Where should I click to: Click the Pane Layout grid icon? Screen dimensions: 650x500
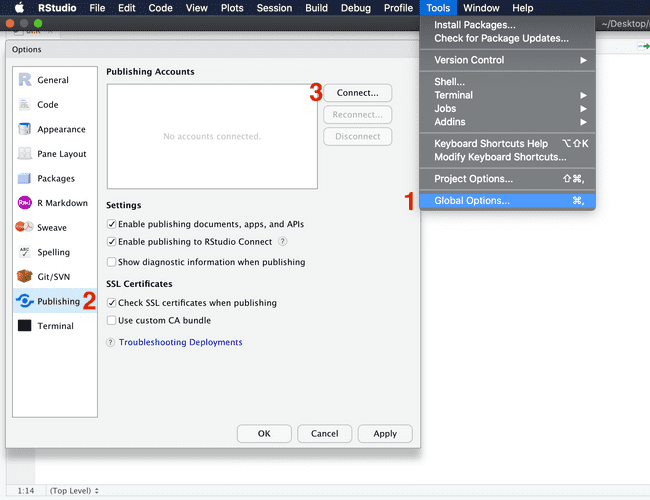25,153
